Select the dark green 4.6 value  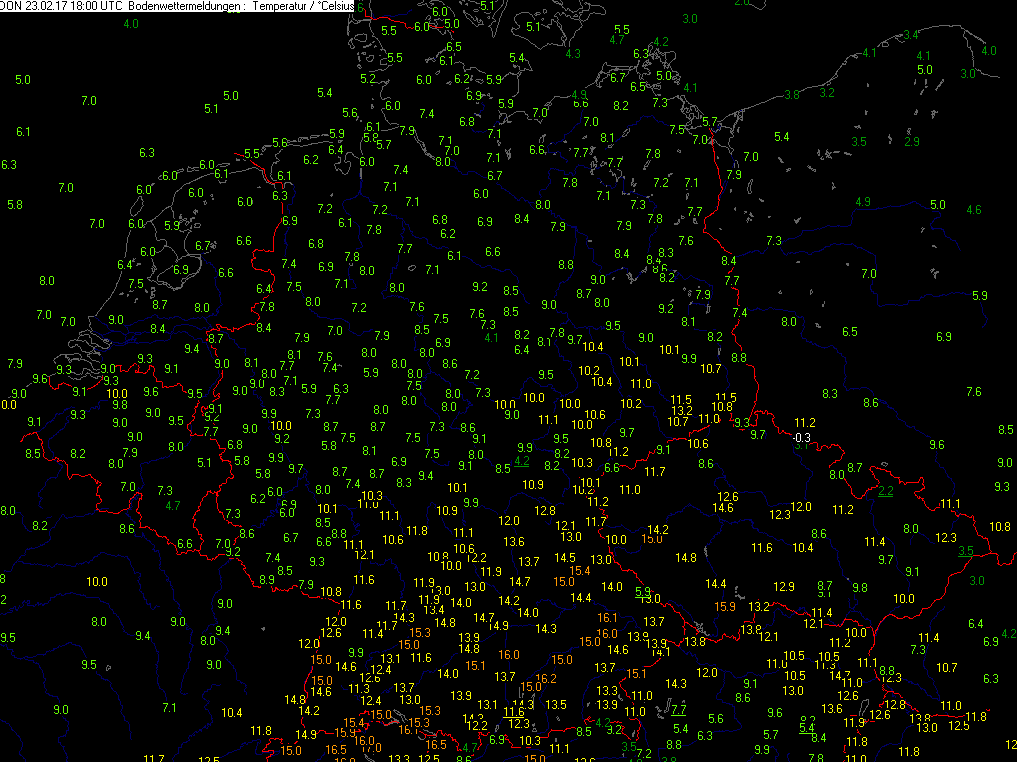point(973,209)
